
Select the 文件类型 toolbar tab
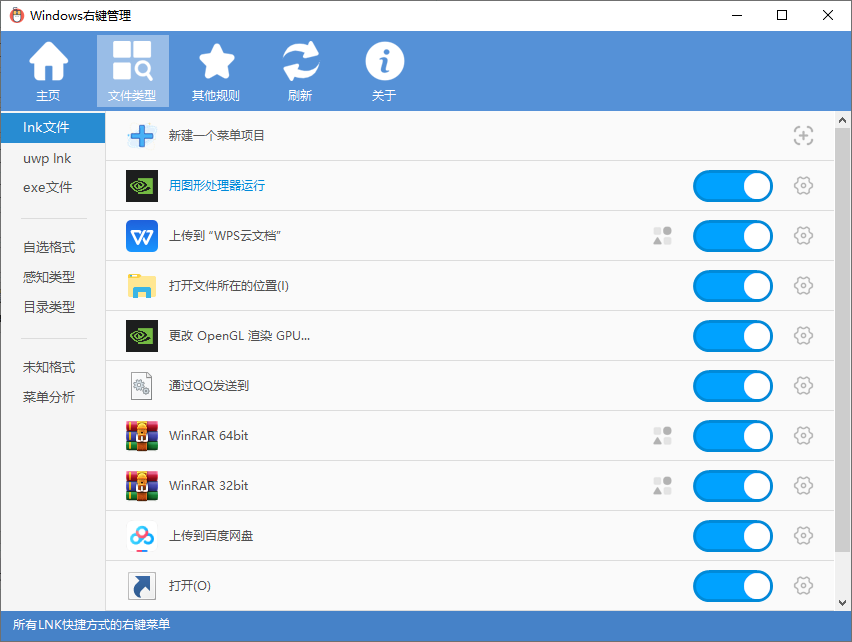pyautogui.click(x=132, y=71)
